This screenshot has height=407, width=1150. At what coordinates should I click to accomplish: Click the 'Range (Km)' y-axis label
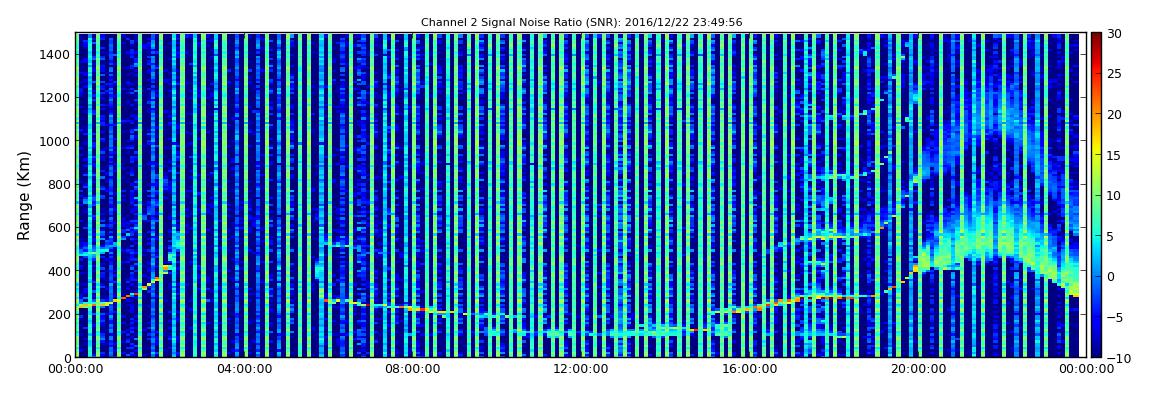tap(23, 194)
